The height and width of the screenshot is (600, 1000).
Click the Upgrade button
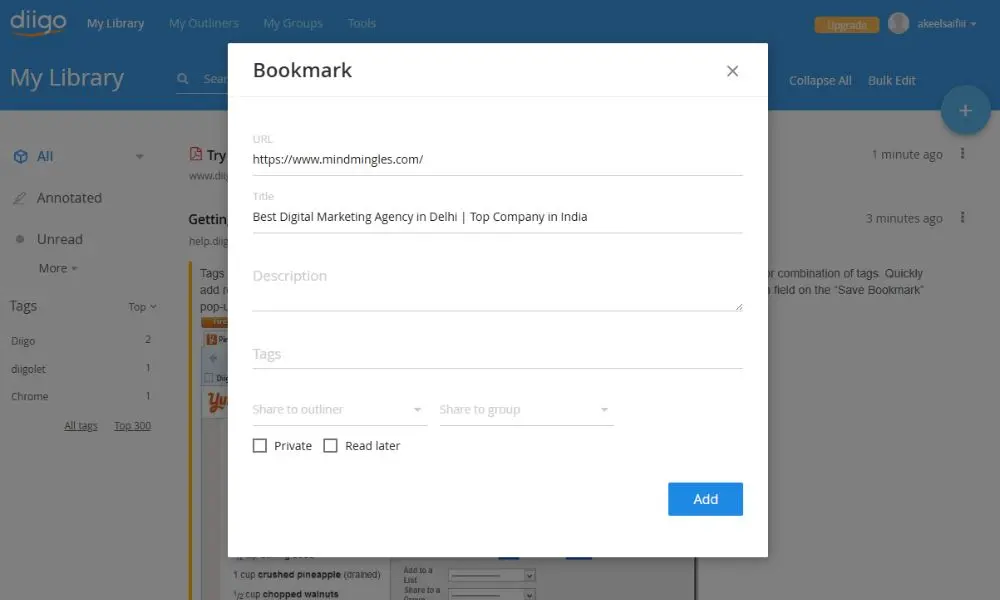pyautogui.click(x=846, y=25)
